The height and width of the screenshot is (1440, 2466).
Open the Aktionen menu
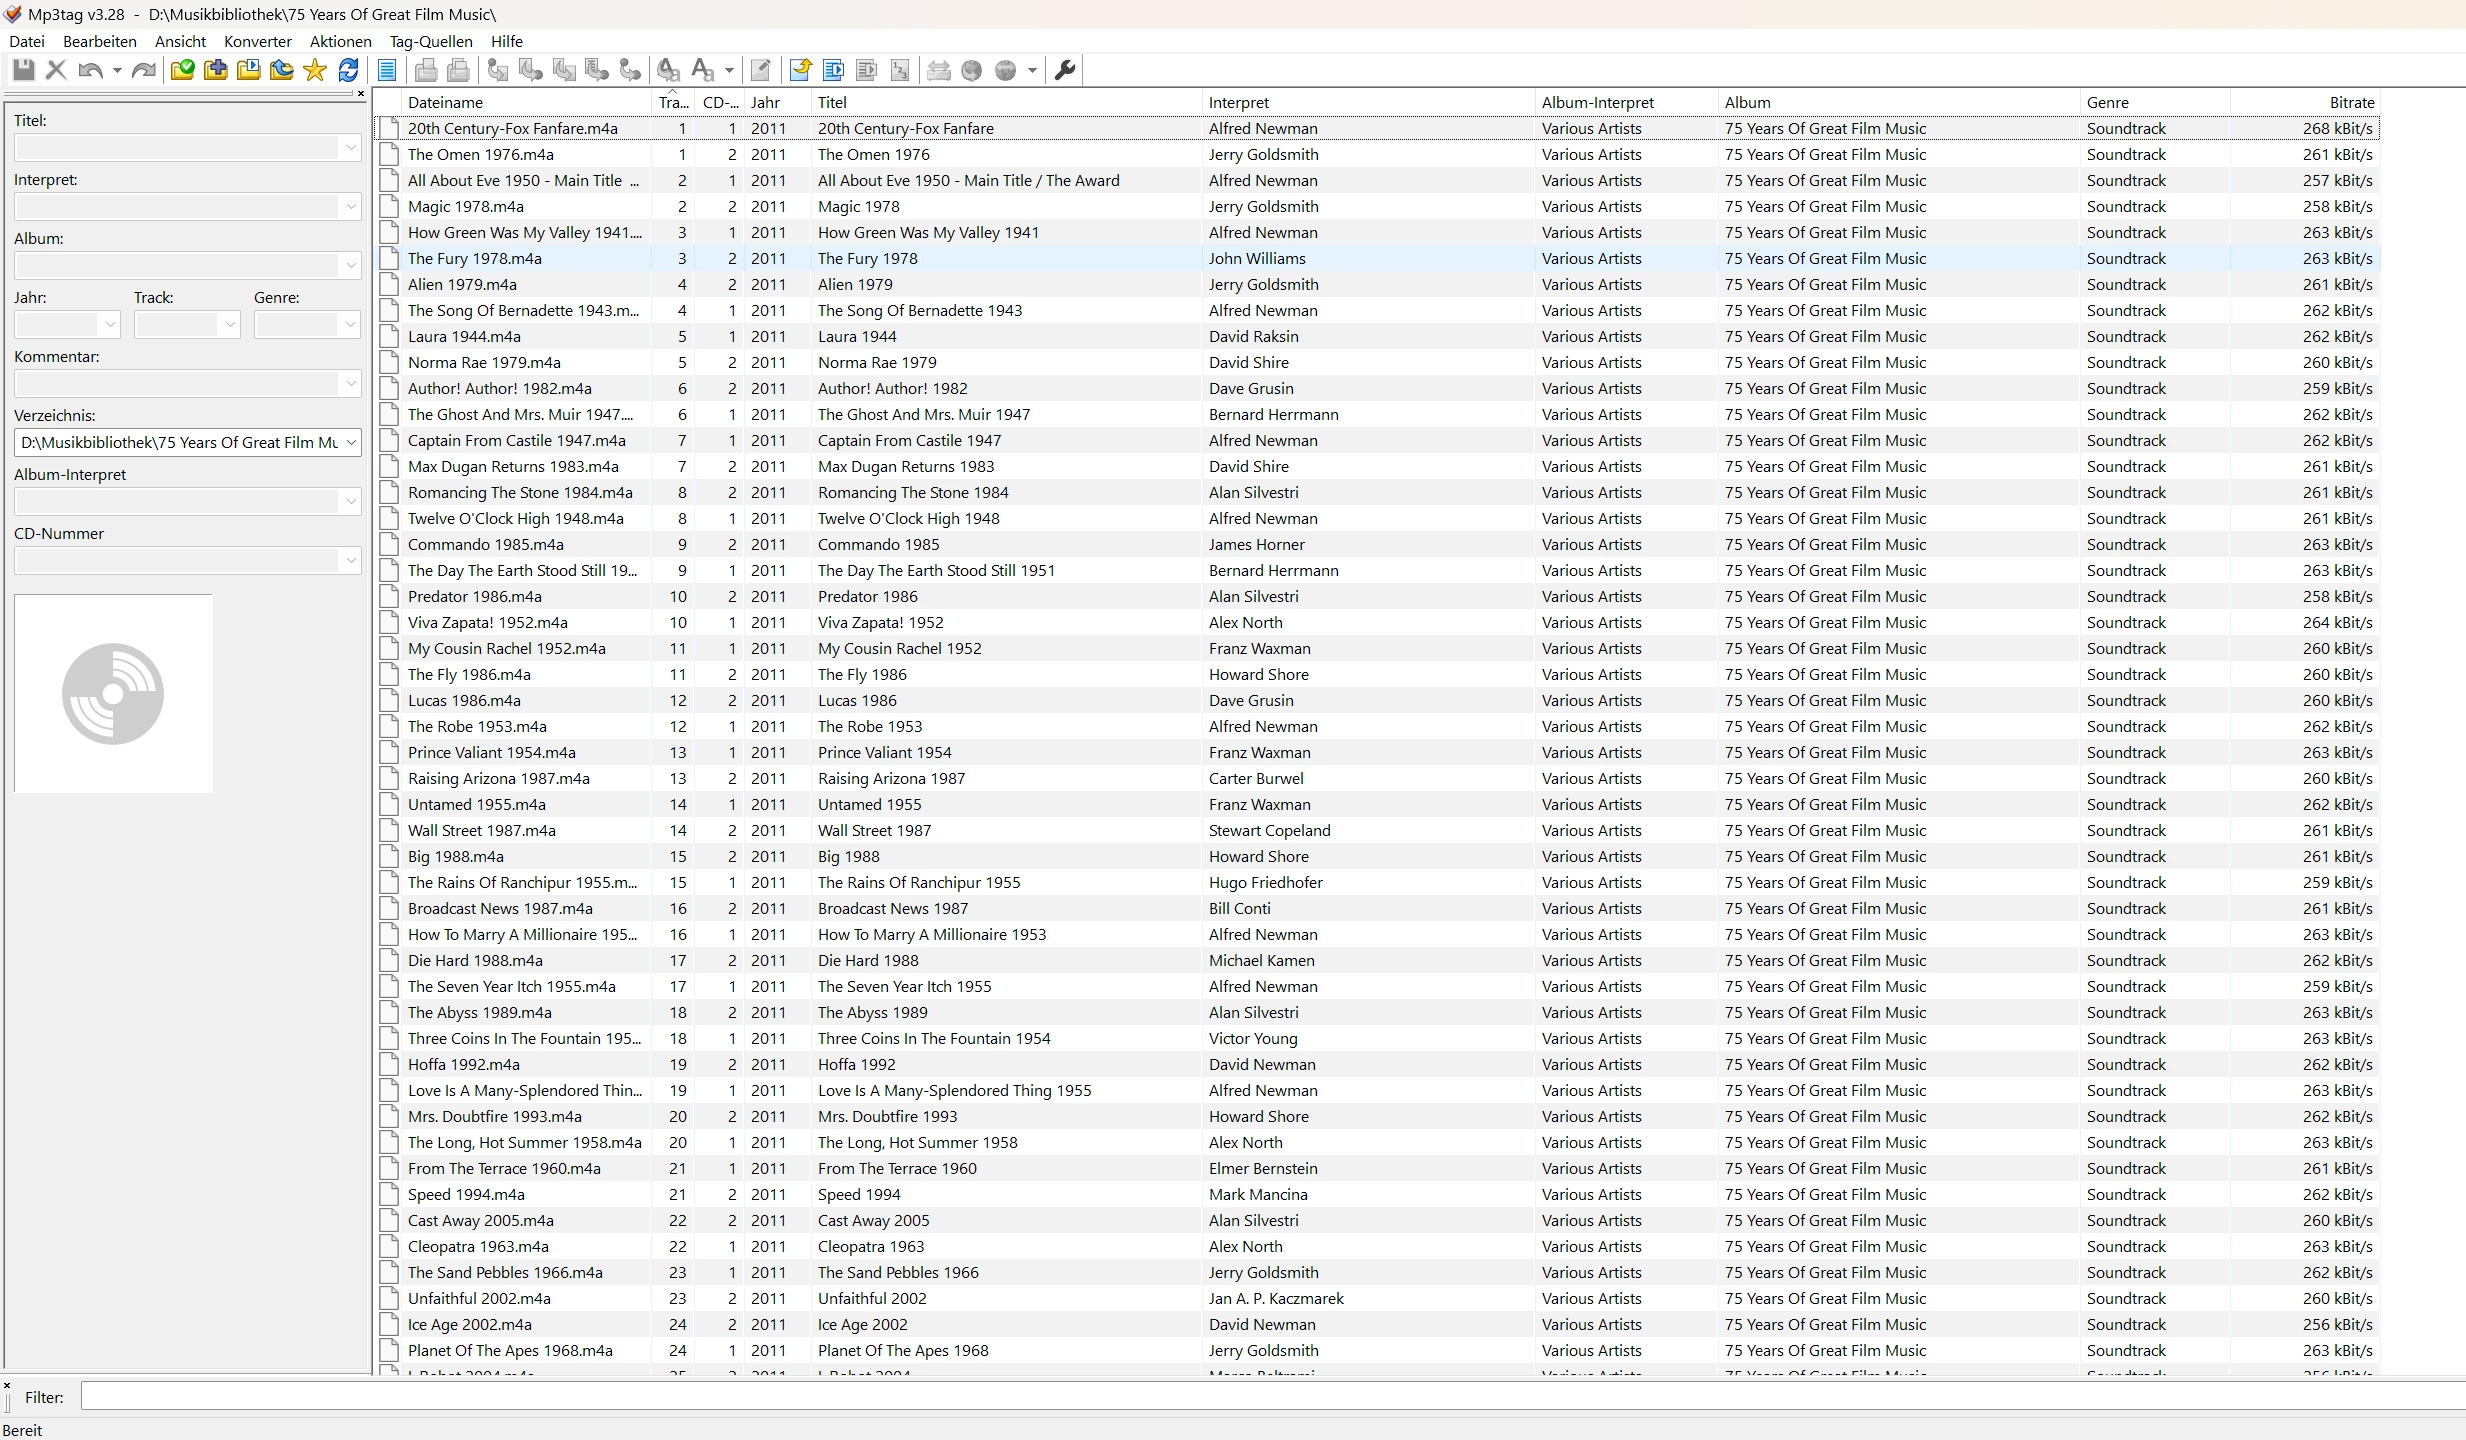pos(341,41)
